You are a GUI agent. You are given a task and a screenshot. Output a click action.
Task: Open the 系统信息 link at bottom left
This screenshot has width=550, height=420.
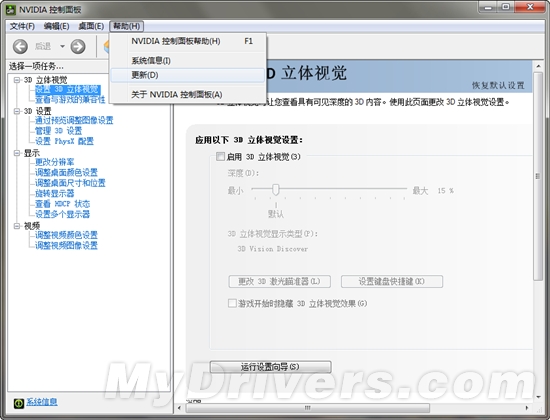[42, 402]
